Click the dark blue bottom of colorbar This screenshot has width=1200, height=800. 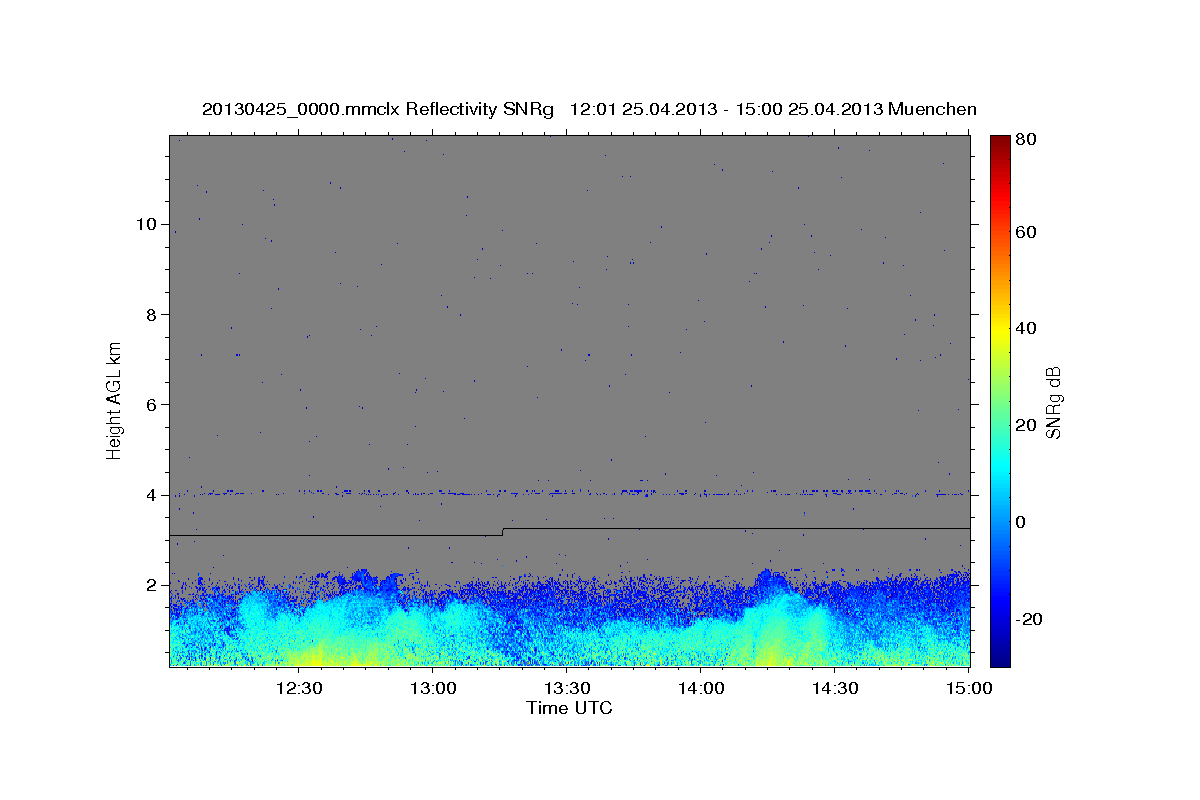1000,656
